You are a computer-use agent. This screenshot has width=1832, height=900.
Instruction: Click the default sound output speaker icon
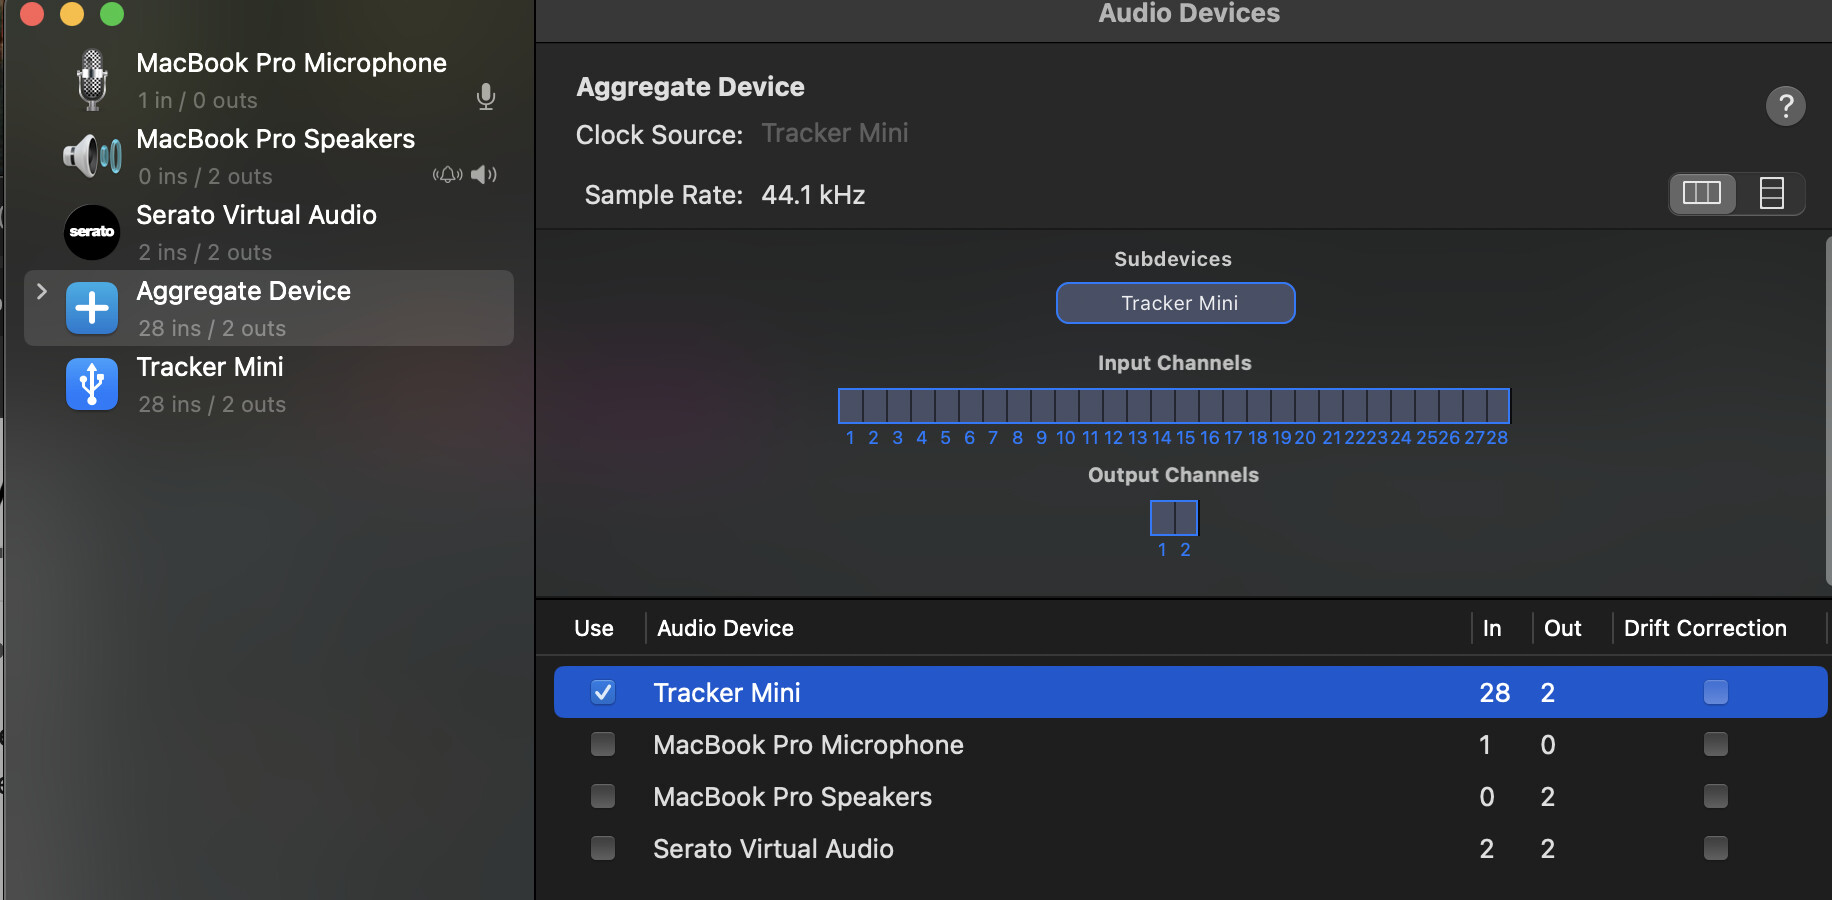[484, 175]
